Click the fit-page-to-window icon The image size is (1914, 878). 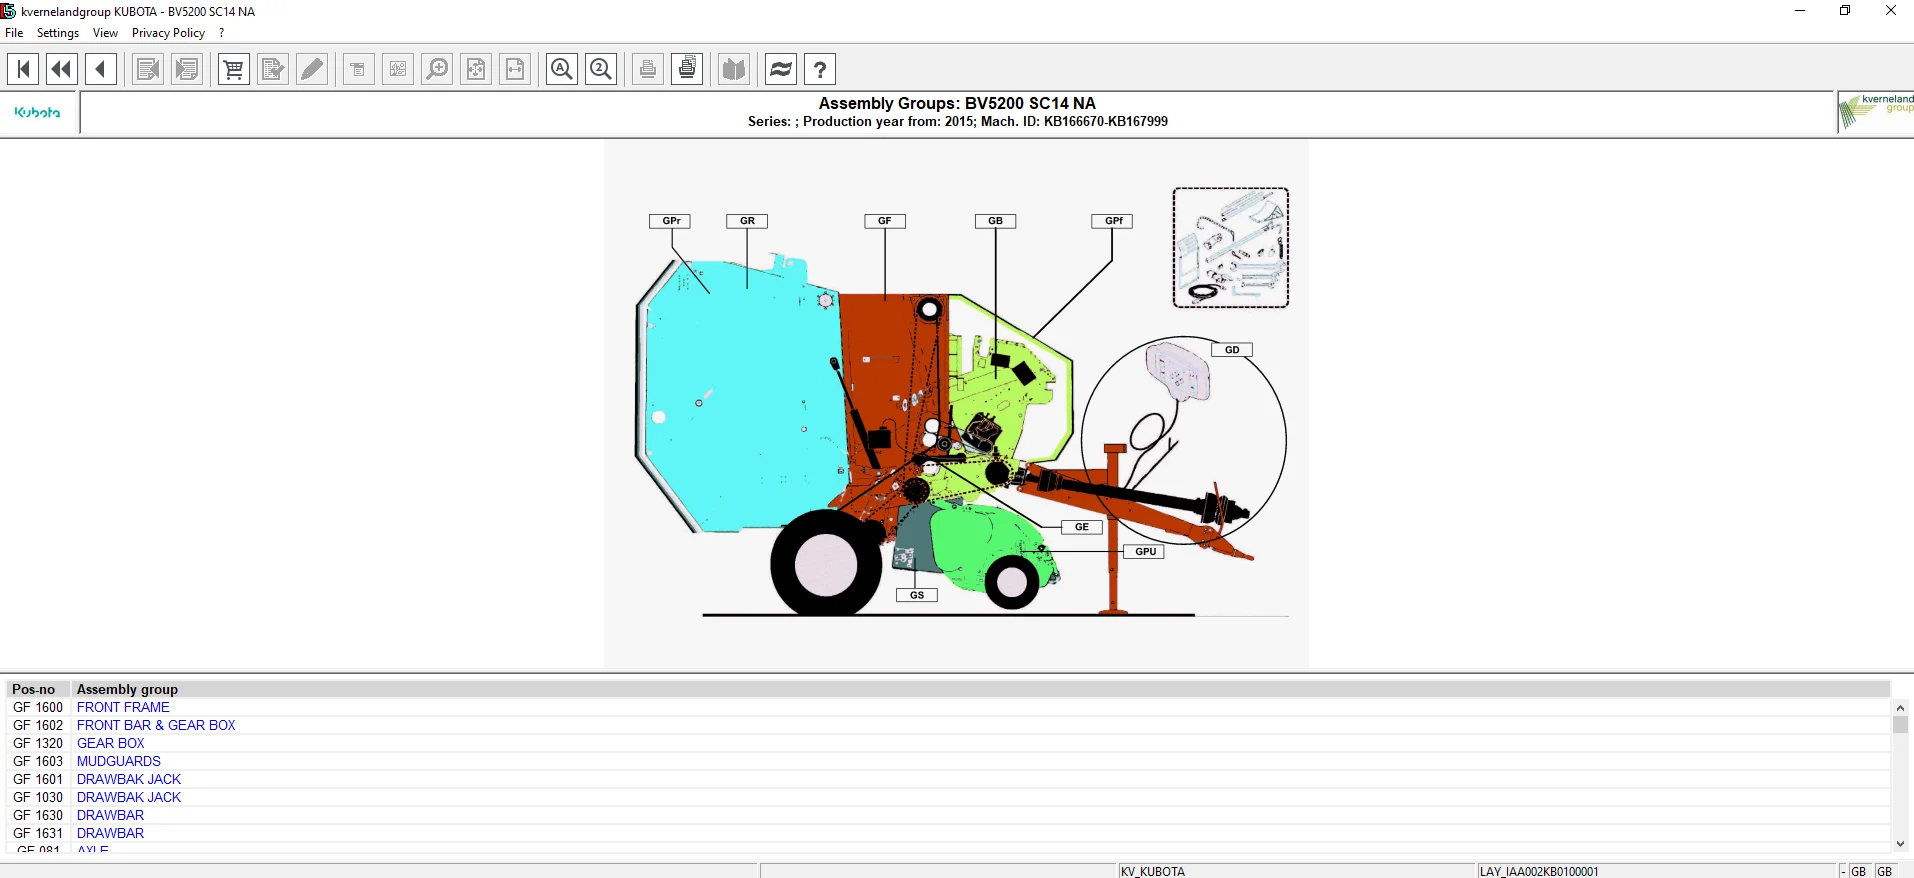point(476,69)
